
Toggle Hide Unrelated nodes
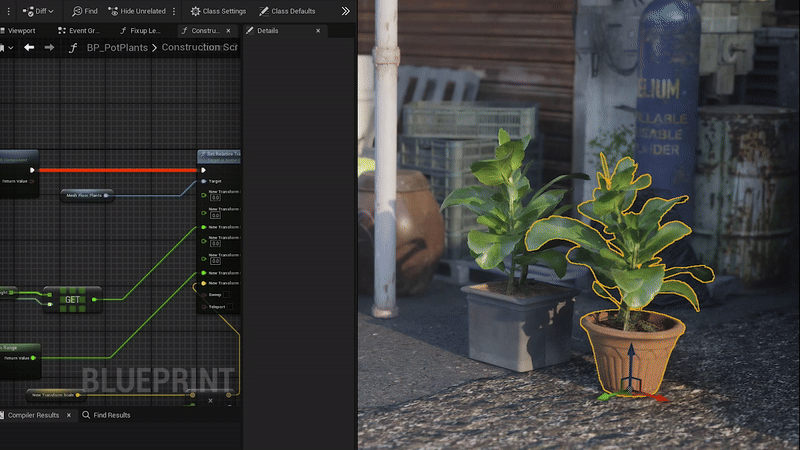click(137, 11)
